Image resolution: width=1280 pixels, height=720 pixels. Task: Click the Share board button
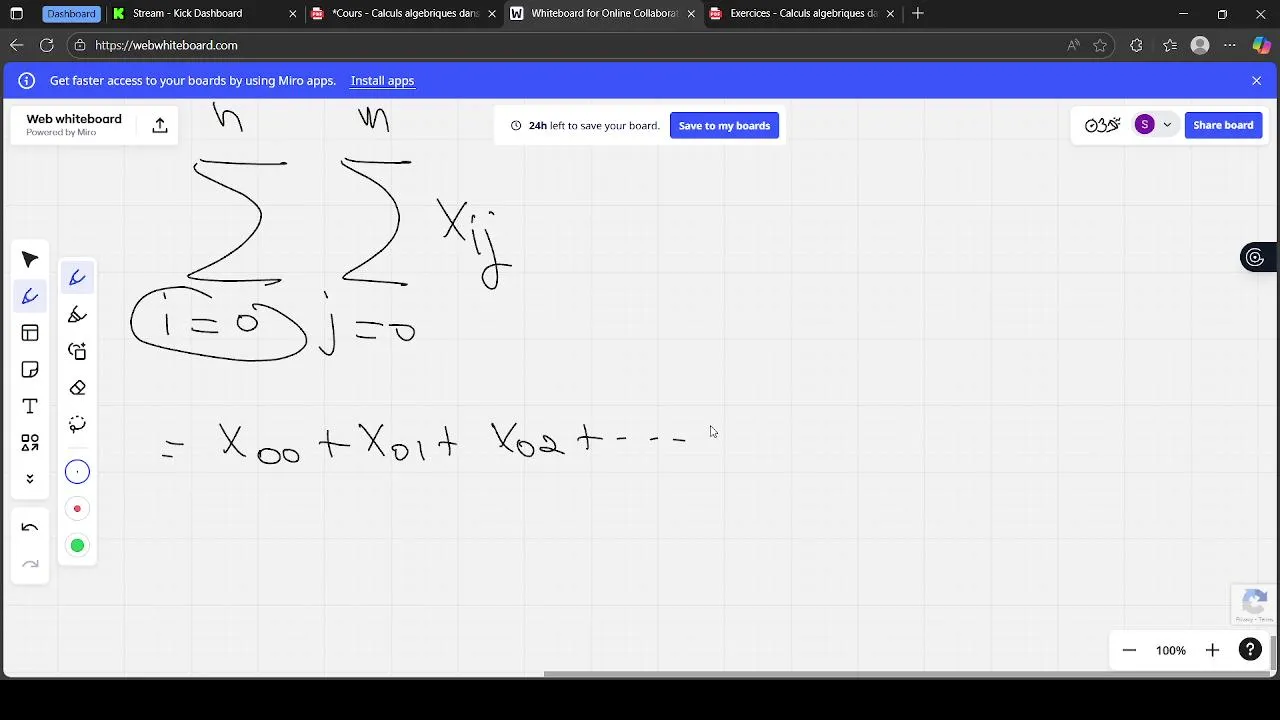[x=1223, y=125]
